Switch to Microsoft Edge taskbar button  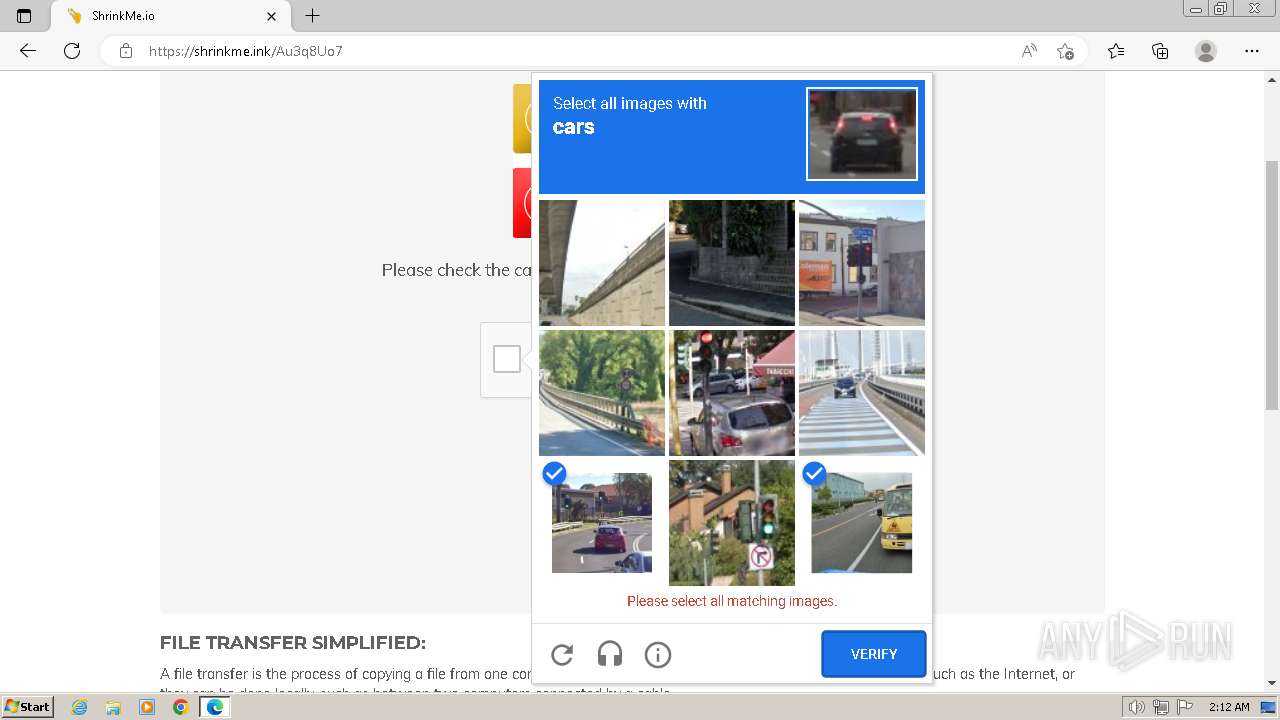215,707
